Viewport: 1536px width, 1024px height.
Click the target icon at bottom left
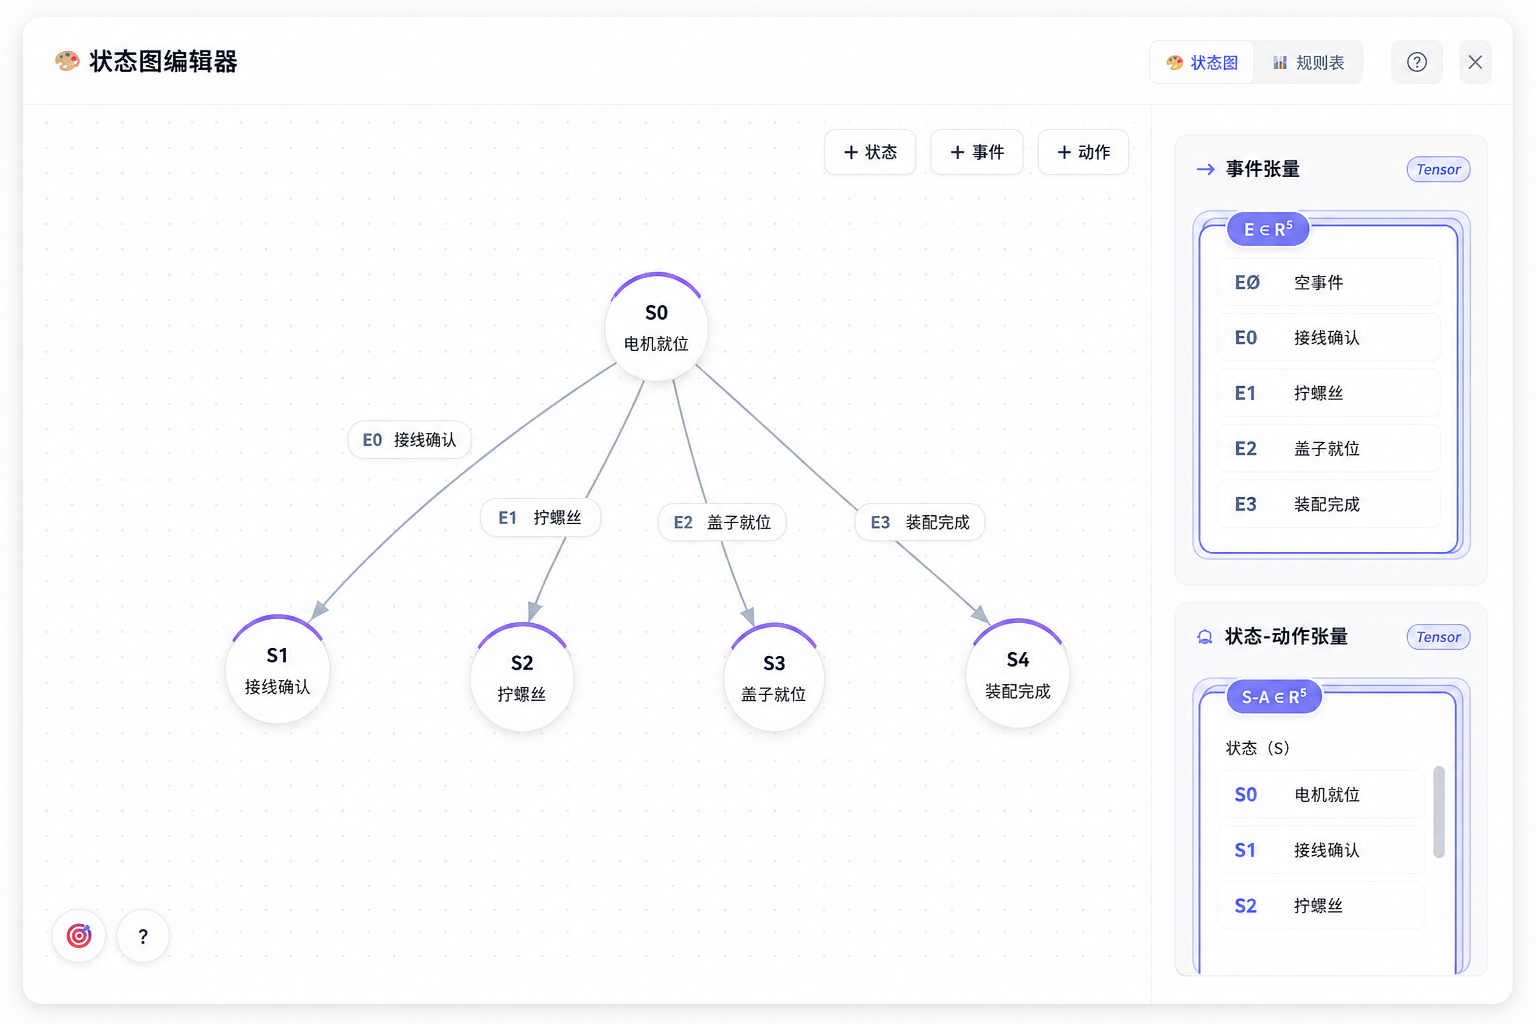(79, 936)
